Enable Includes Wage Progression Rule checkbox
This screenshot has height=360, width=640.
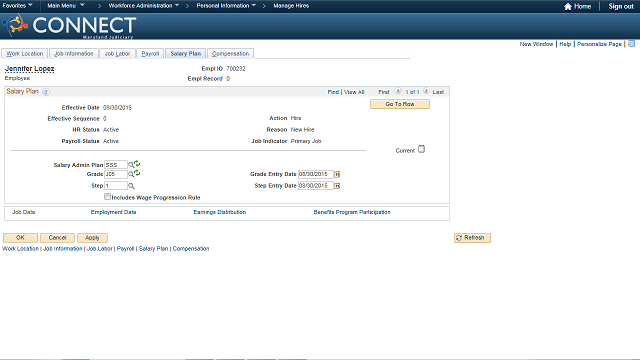(x=107, y=197)
